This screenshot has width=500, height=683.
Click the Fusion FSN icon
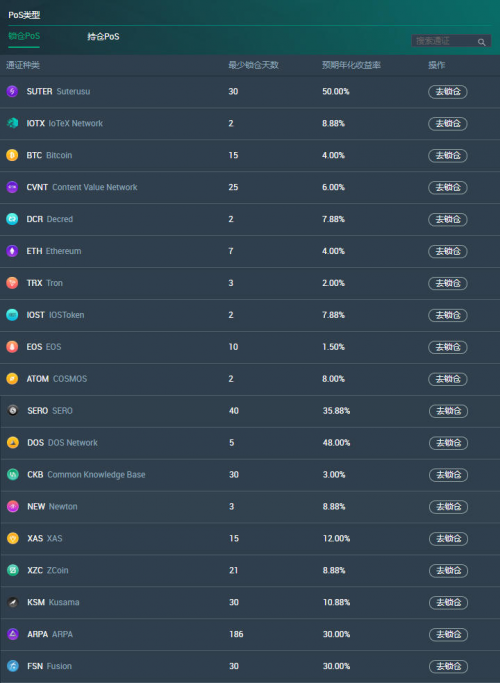pos(13,666)
